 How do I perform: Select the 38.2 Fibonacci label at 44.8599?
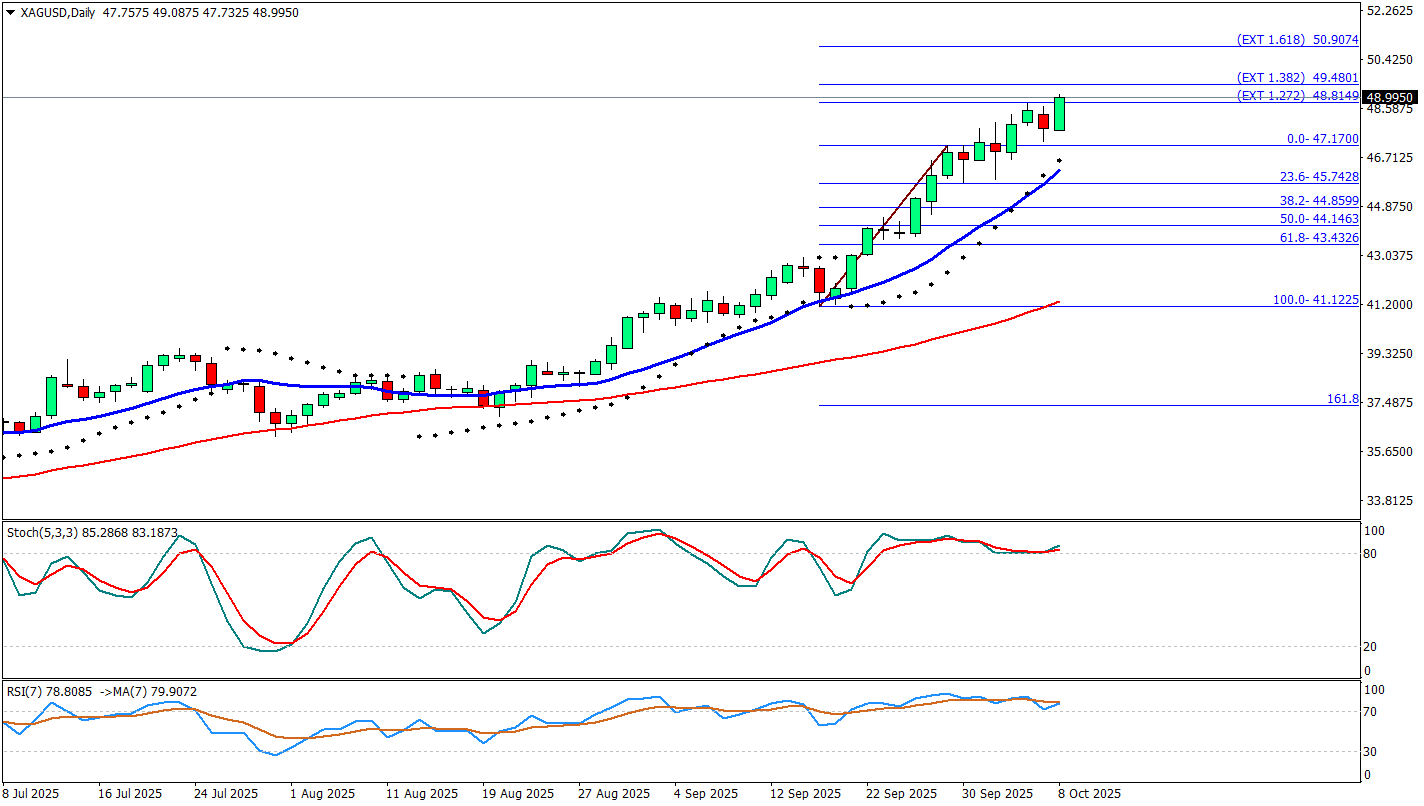[1319, 201]
